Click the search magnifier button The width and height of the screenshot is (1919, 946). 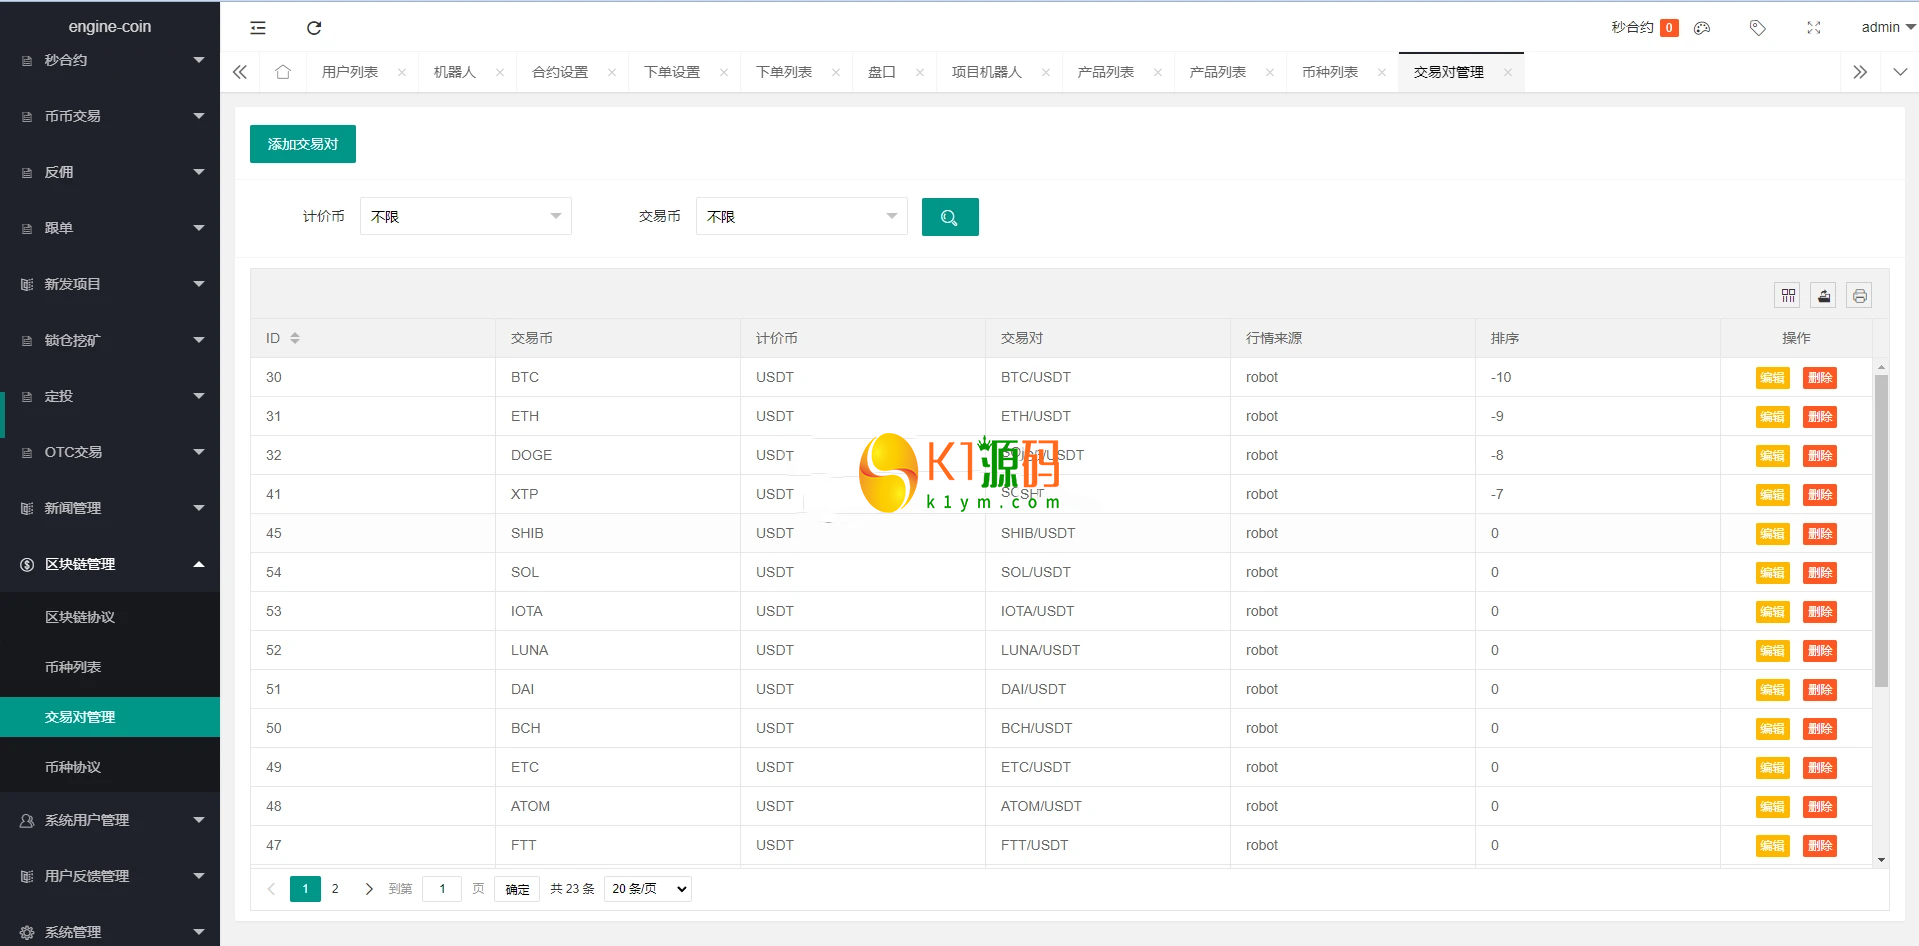point(949,217)
